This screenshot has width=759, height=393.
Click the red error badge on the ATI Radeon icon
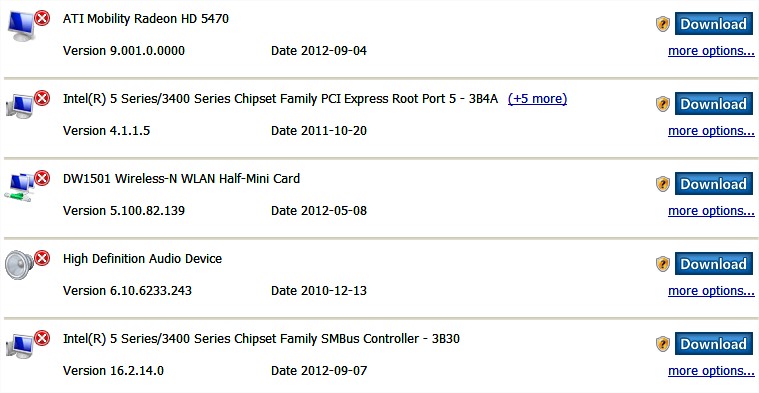coord(42,18)
